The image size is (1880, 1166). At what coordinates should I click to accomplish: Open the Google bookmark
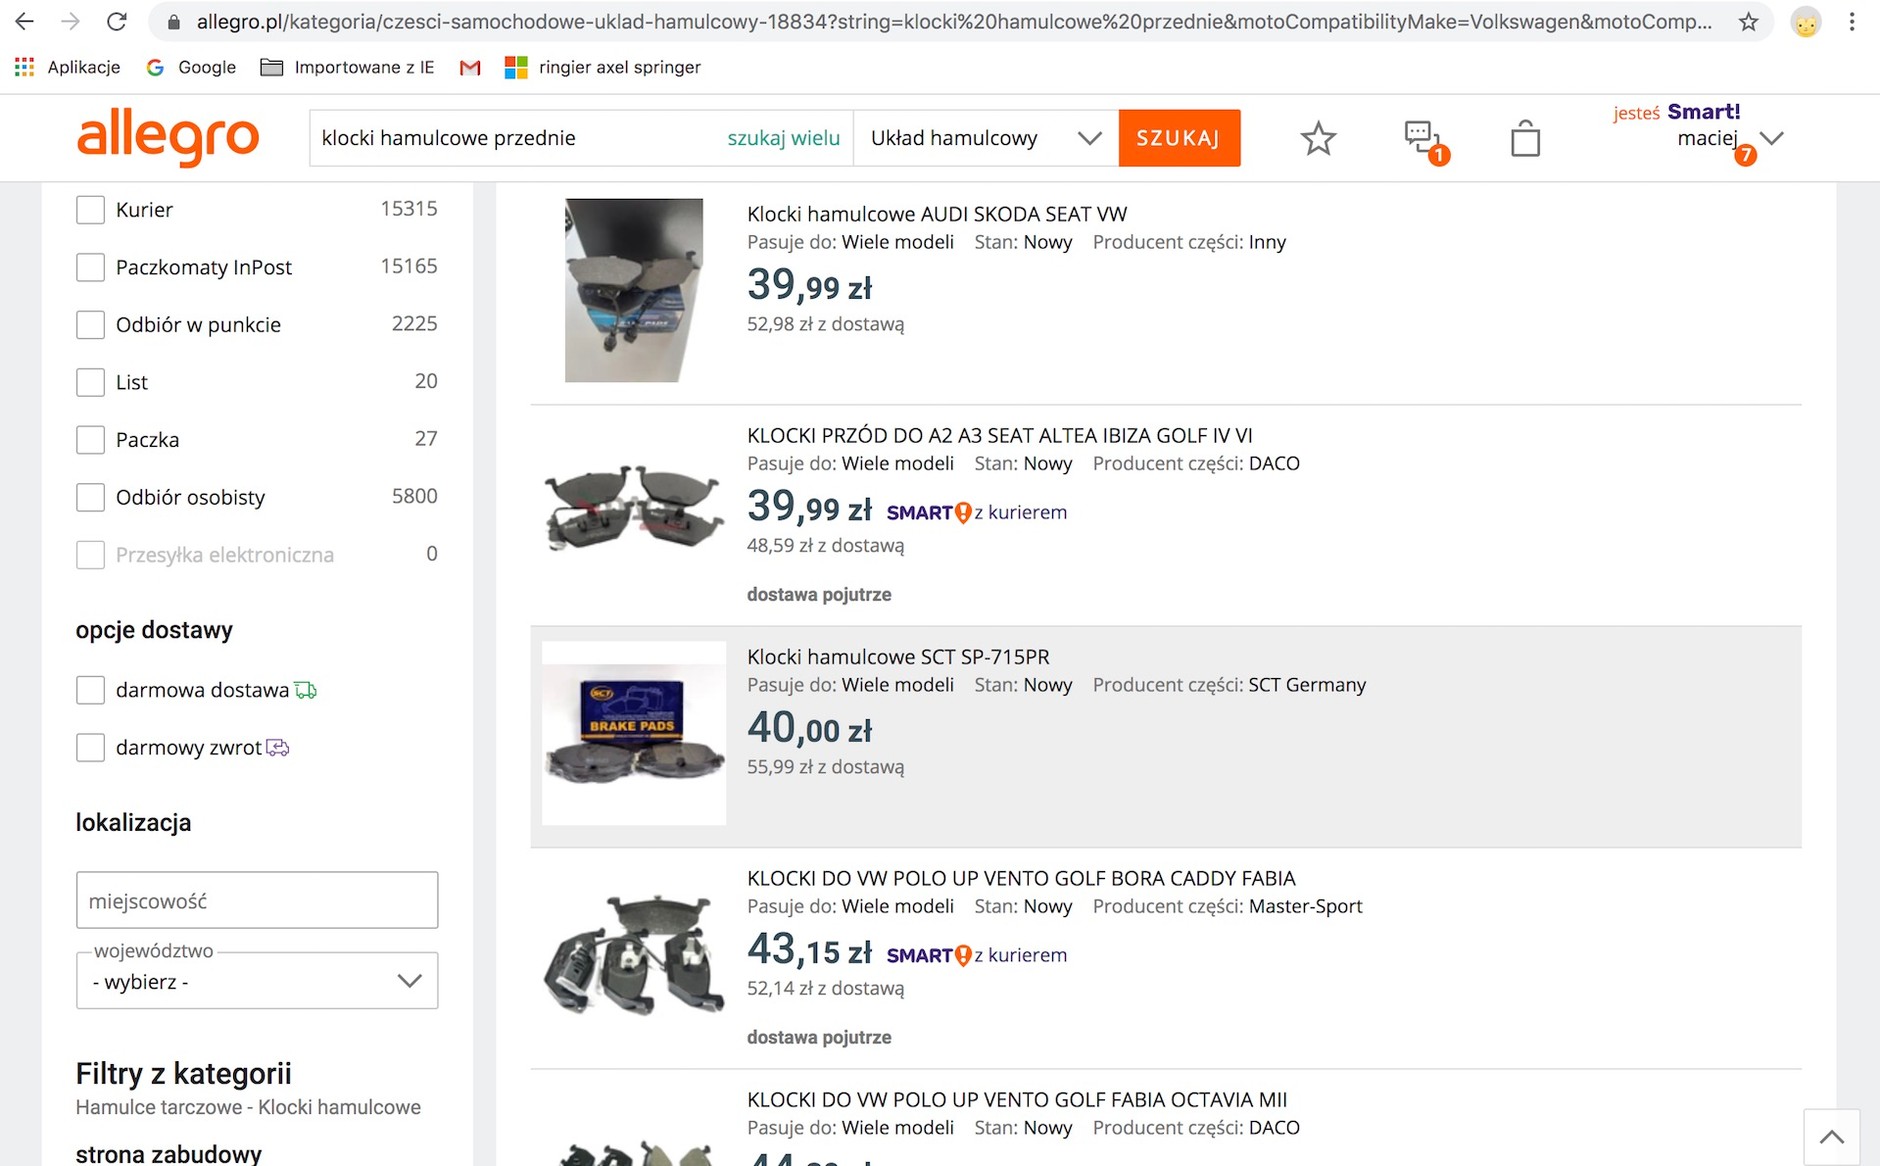(x=191, y=67)
